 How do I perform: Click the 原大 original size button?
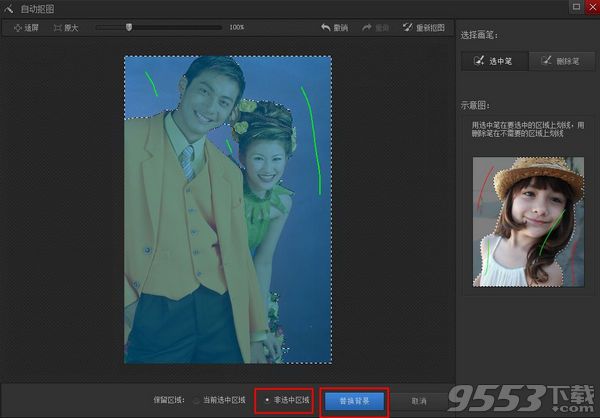(66, 28)
